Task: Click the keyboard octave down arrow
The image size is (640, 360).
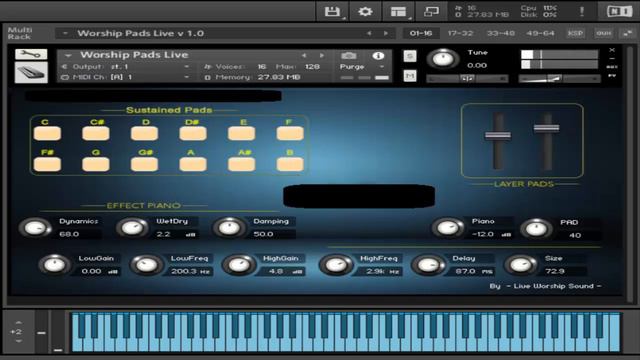Action: 18,340
